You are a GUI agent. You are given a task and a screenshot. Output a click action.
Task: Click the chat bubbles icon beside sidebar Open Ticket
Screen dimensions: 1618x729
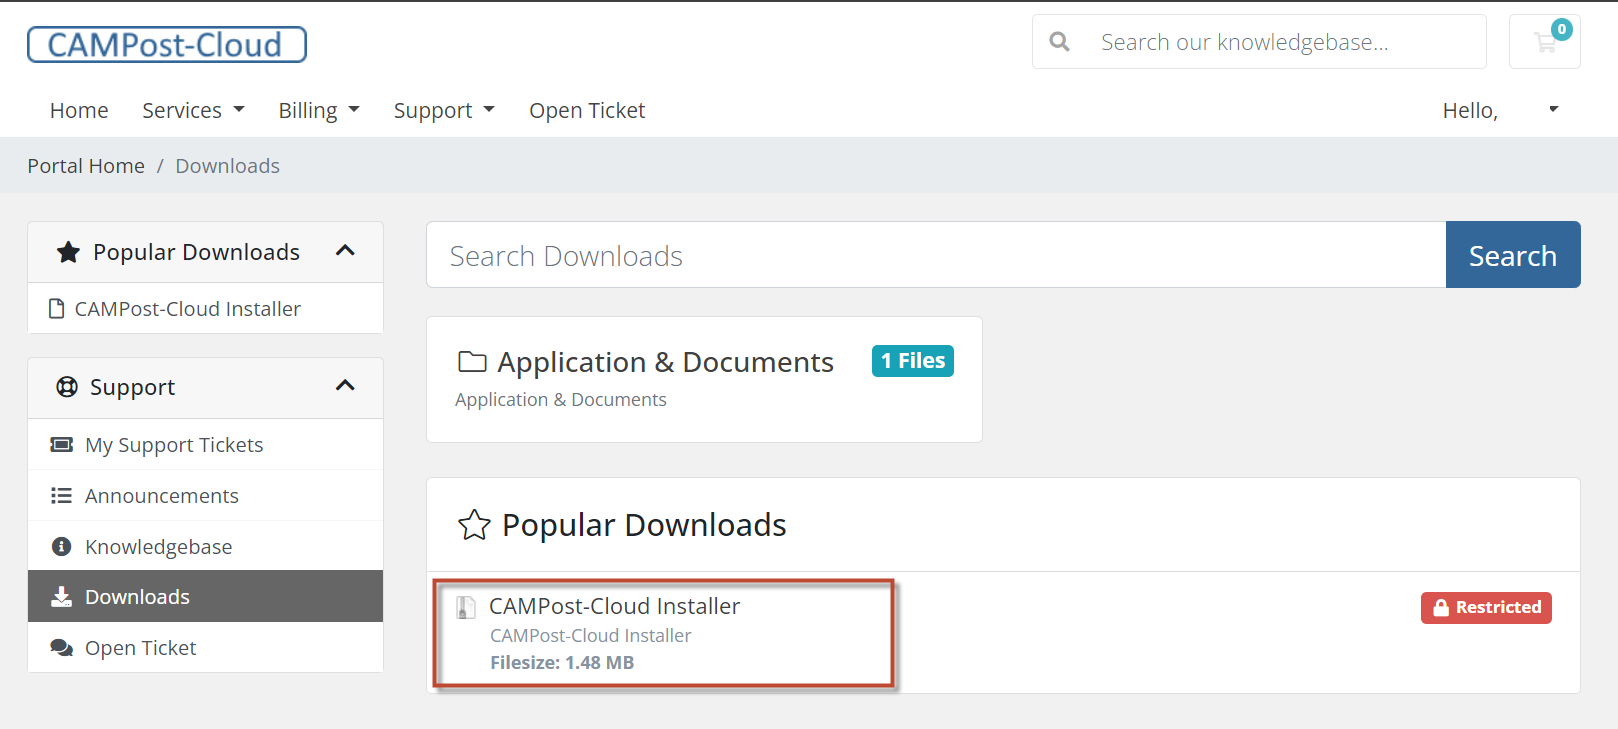coord(62,648)
